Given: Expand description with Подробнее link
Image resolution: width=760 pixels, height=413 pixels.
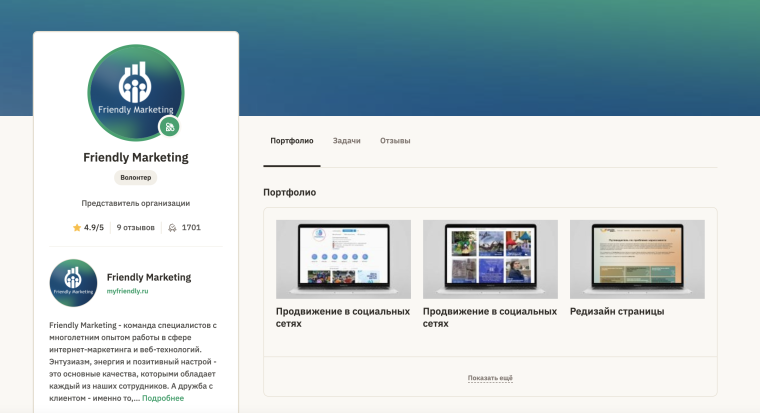Looking at the screenshot, I should [163, 398].
